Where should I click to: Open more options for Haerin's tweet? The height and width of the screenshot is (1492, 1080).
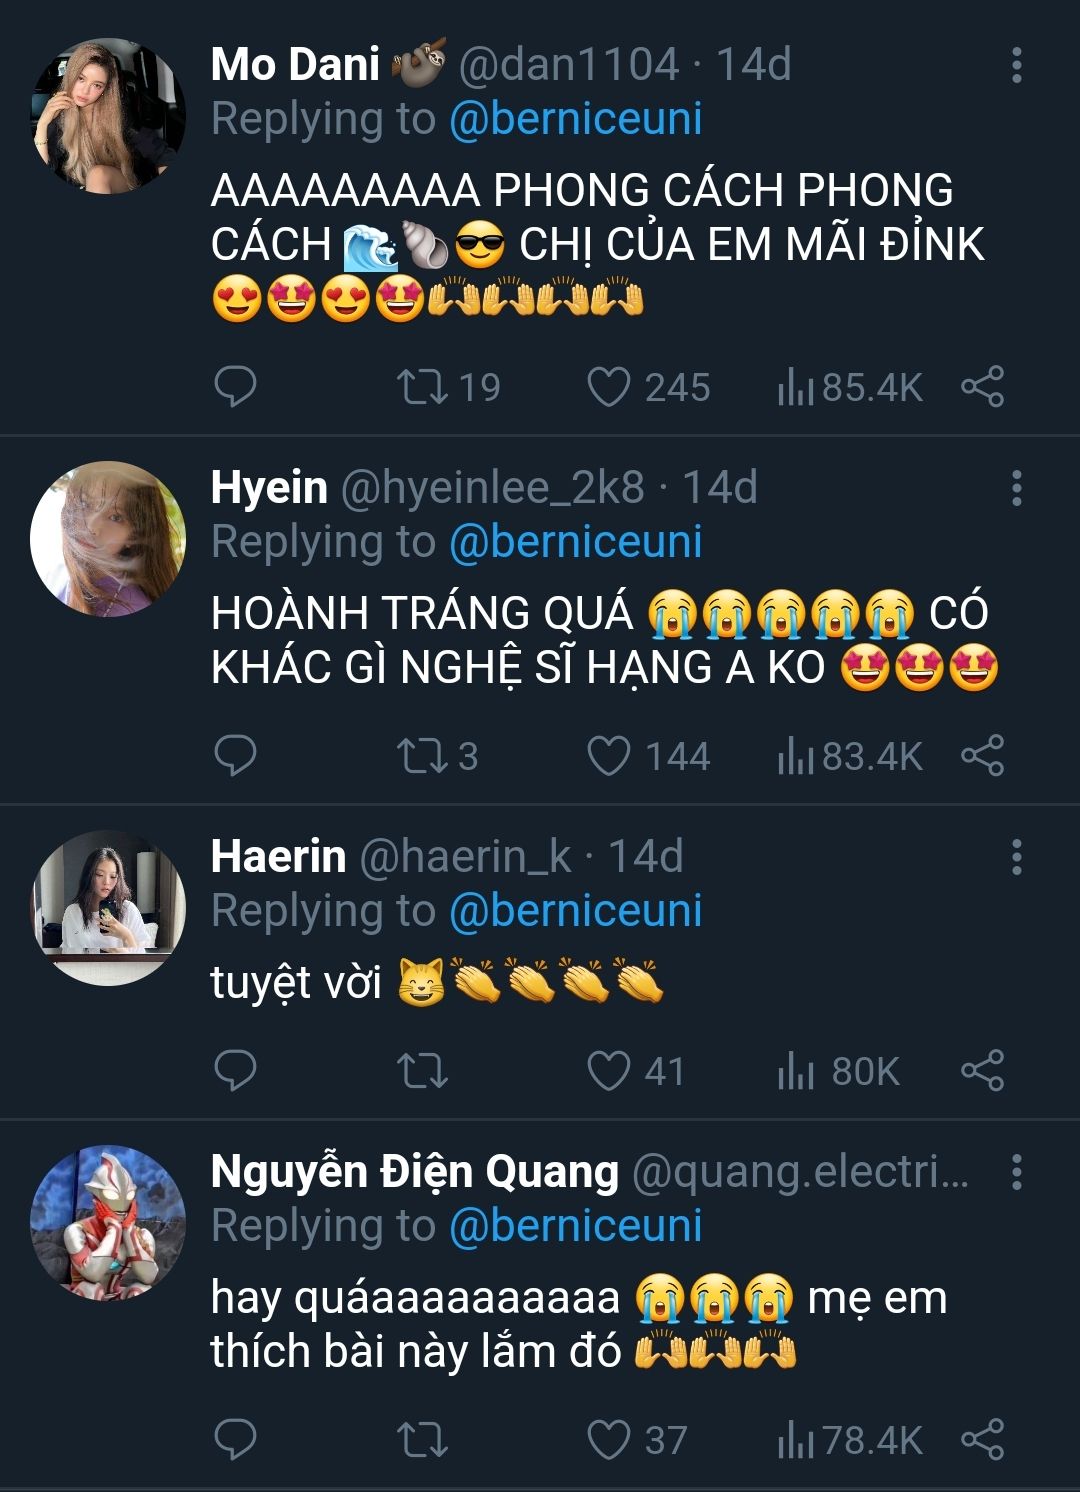[1016, 857]
